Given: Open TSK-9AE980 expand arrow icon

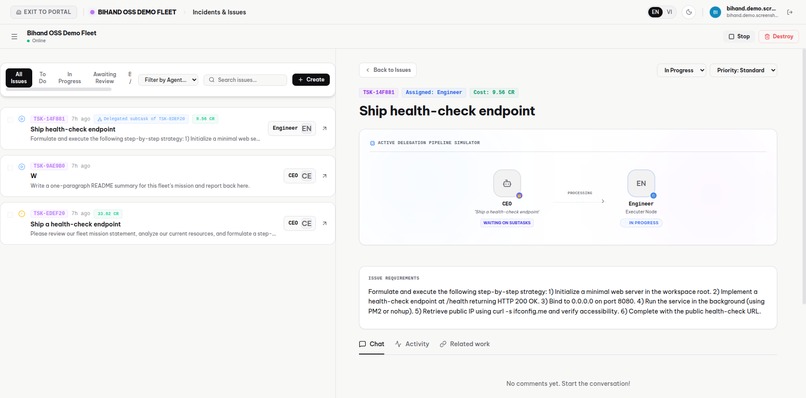Looking at the screenshot, I should pyautogui.click(x=324, y=176).
